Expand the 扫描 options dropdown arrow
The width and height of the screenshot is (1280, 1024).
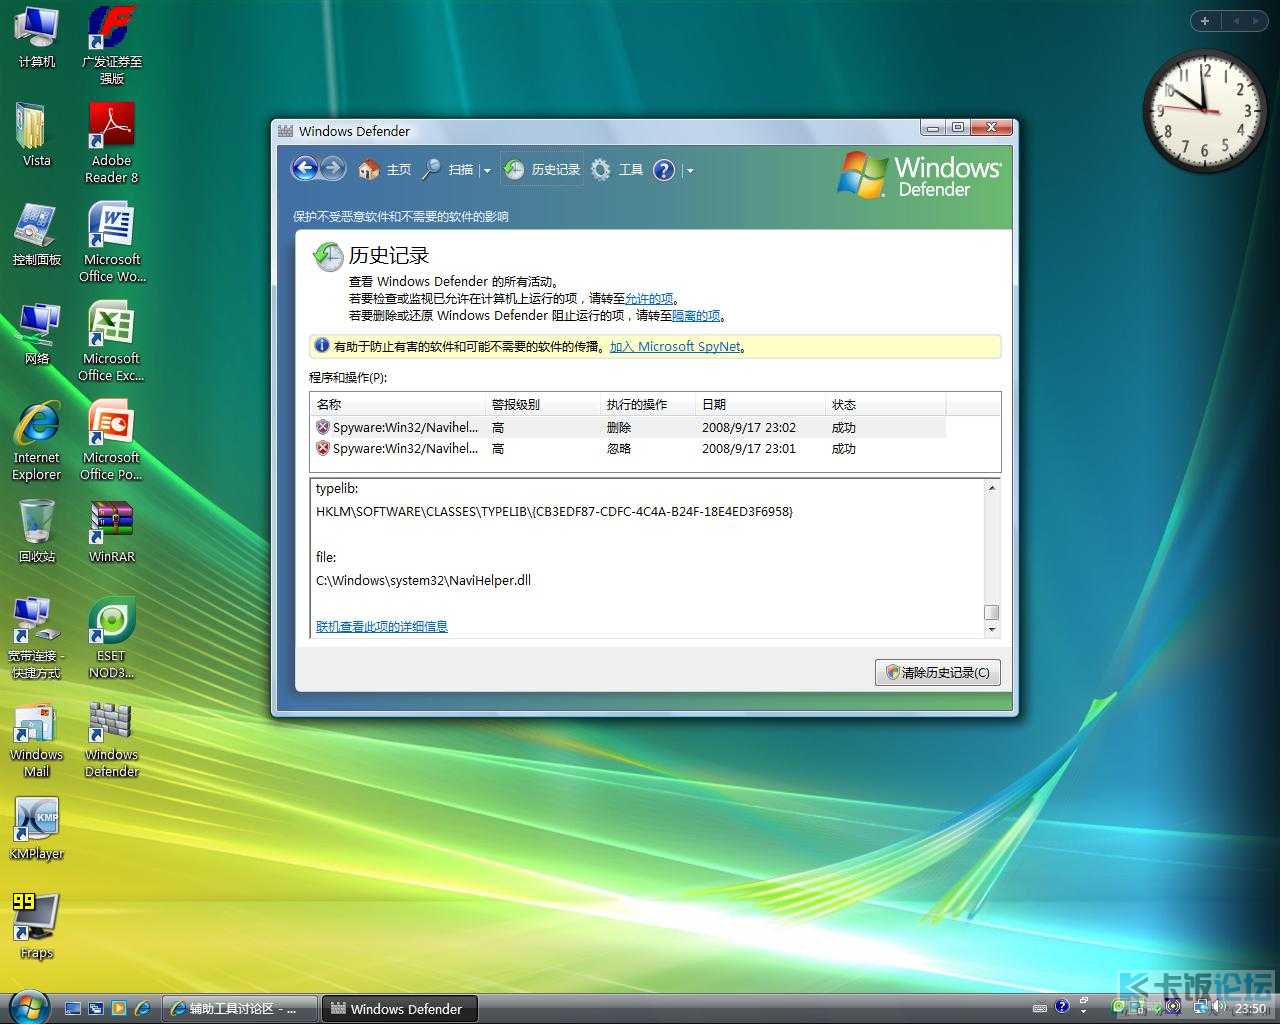coord(487,171)
